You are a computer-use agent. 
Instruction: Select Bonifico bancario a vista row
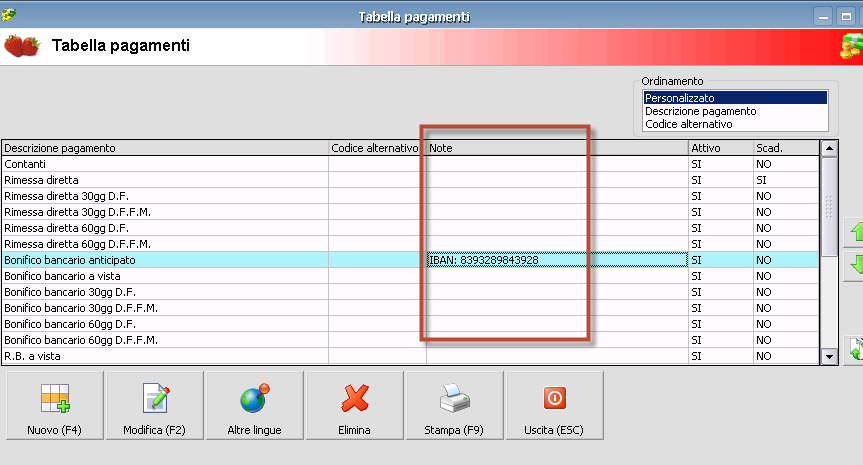(x=410, y=276)
